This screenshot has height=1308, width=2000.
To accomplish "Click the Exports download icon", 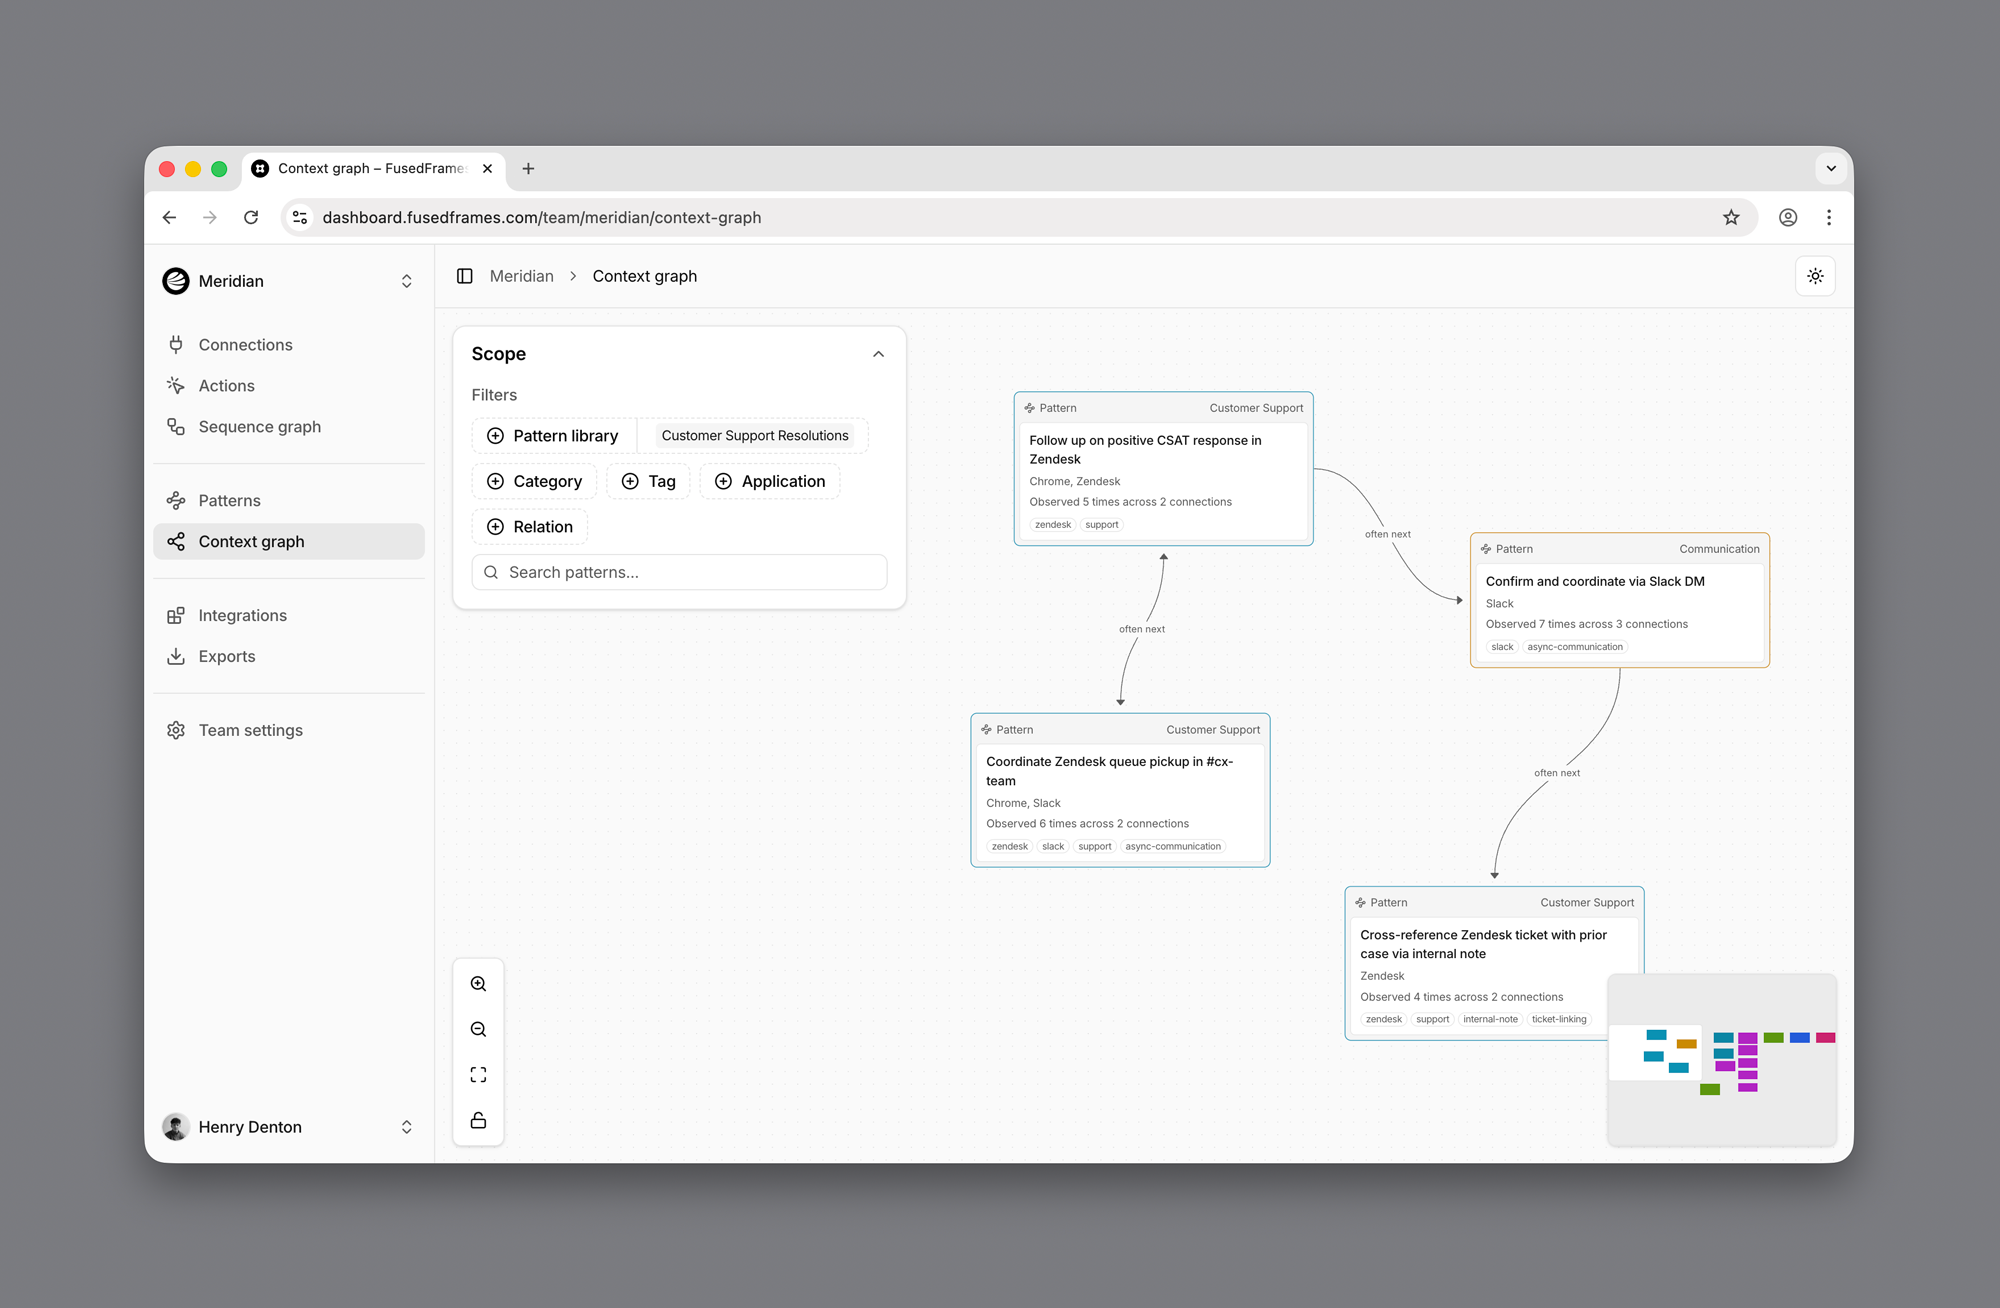I will (176, 657).
